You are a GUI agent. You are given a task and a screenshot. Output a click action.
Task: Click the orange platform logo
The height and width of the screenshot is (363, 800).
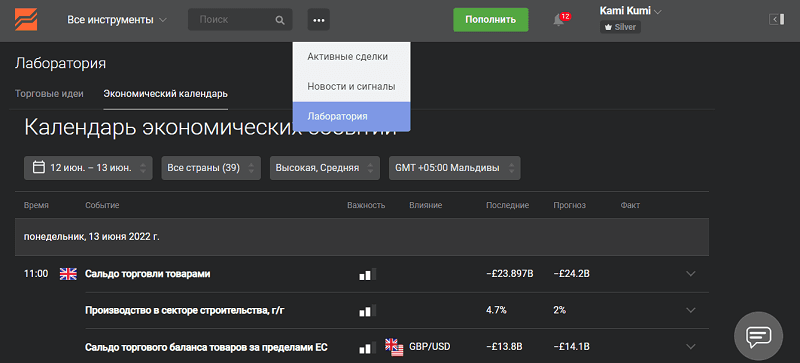pos(26,20)
